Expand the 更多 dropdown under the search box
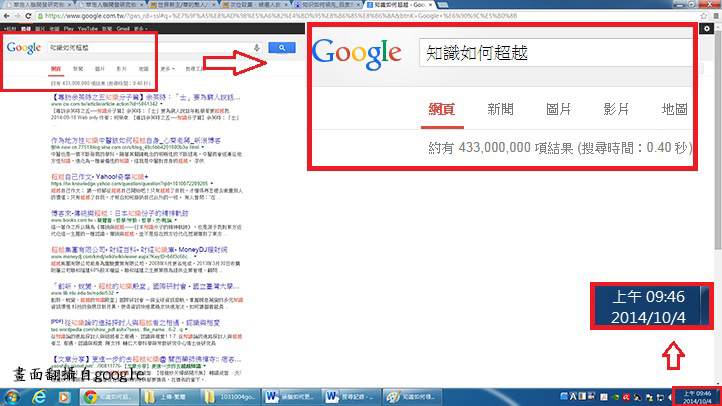 tap(167, 69)
